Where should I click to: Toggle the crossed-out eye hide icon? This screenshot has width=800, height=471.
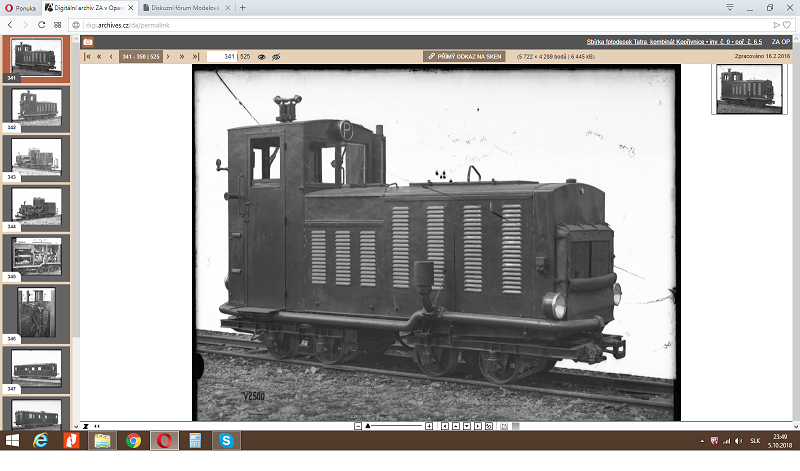click(x=276, y=57)
